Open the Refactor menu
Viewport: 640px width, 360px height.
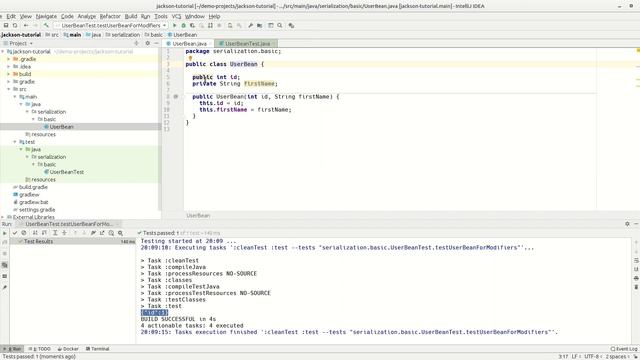click(110, 16)
